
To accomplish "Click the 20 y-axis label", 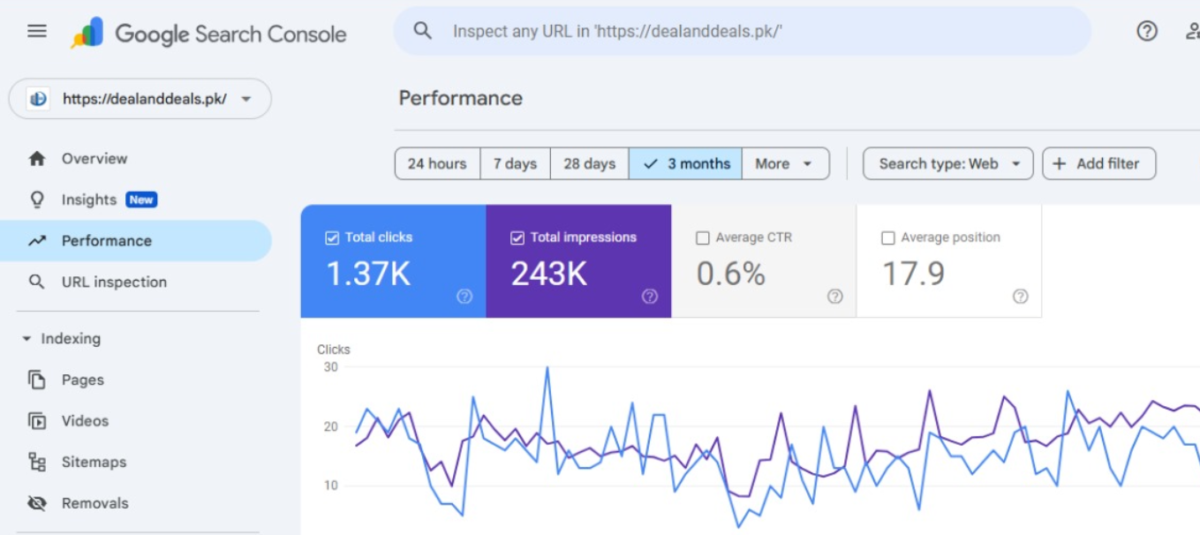I will 331,427.
